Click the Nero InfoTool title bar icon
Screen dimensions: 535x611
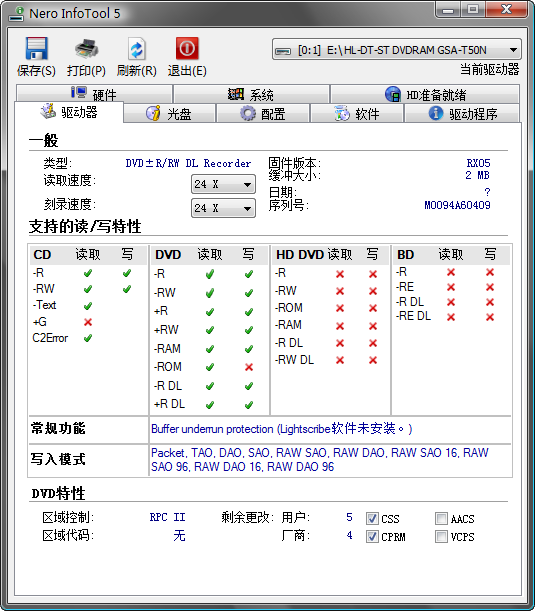pos(16,14)
